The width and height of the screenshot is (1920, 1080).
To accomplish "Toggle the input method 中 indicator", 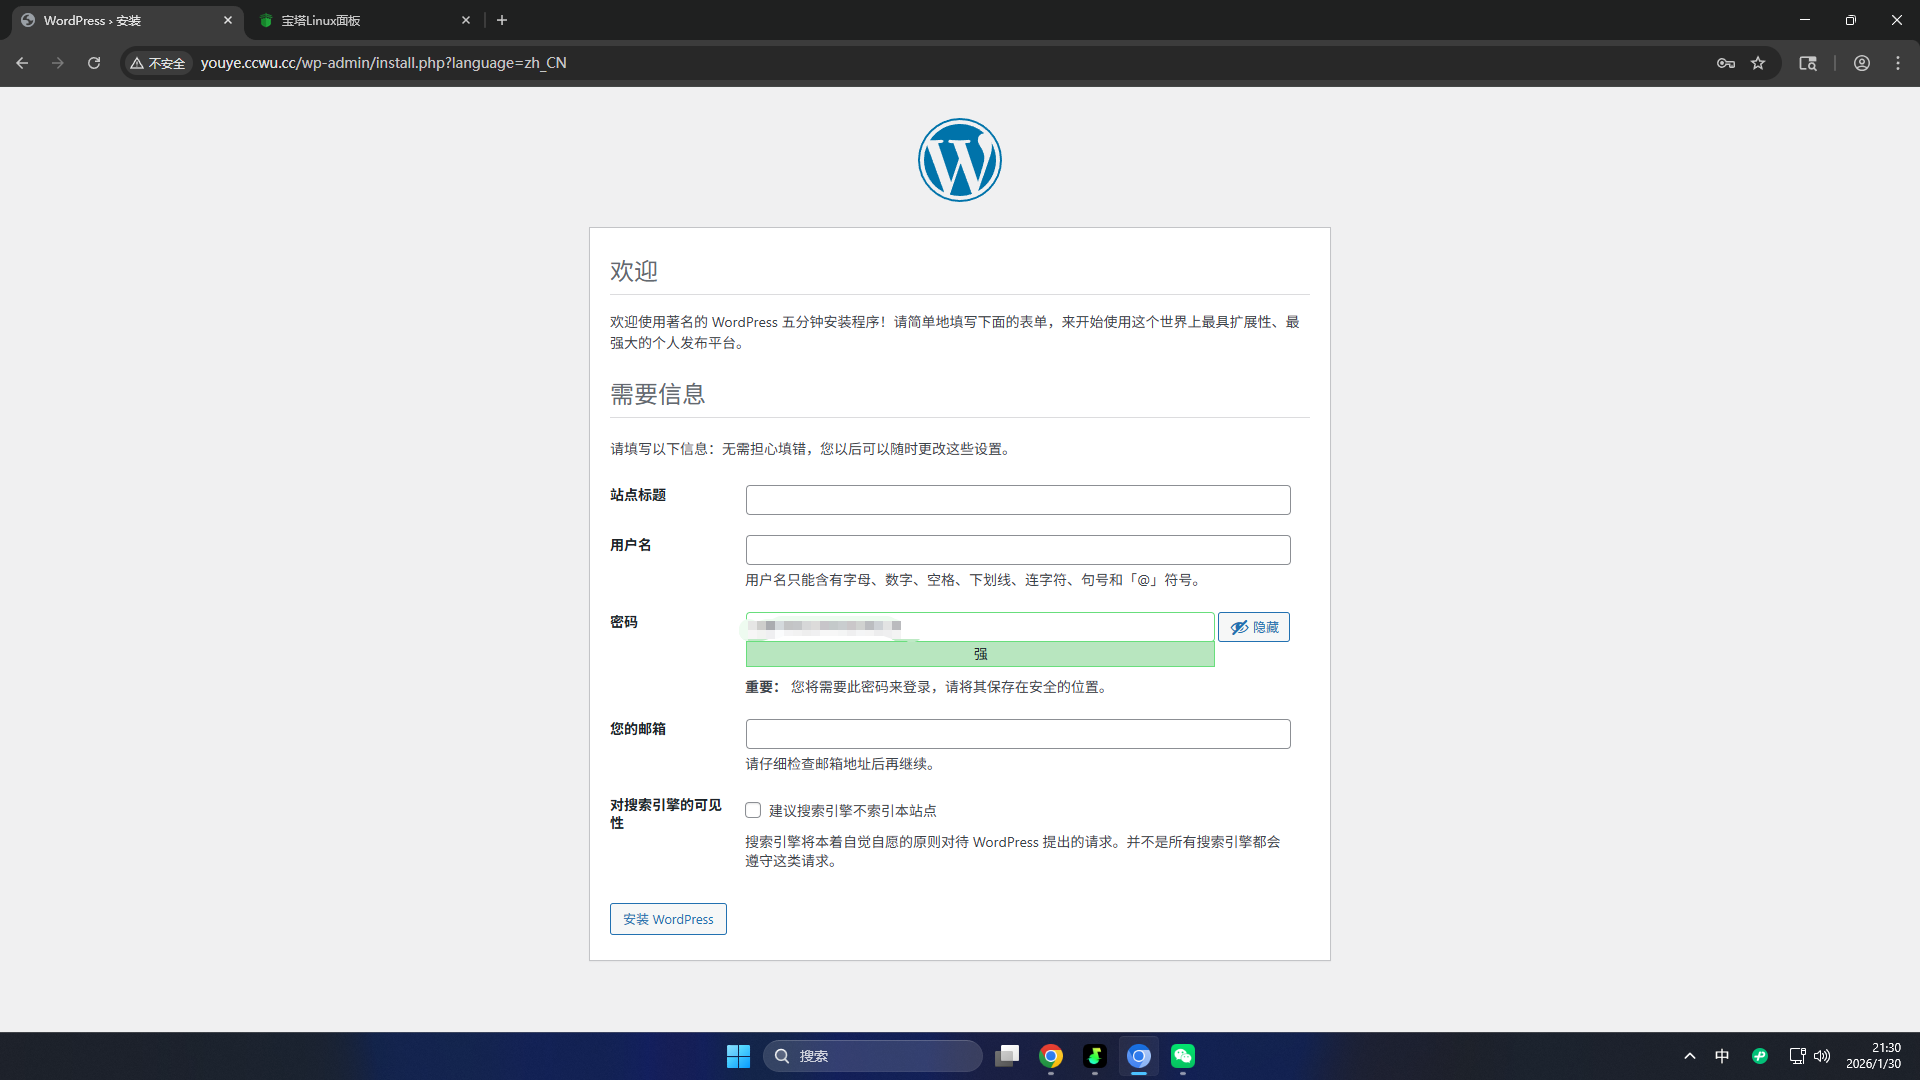I will [x=1722, y=1056].
